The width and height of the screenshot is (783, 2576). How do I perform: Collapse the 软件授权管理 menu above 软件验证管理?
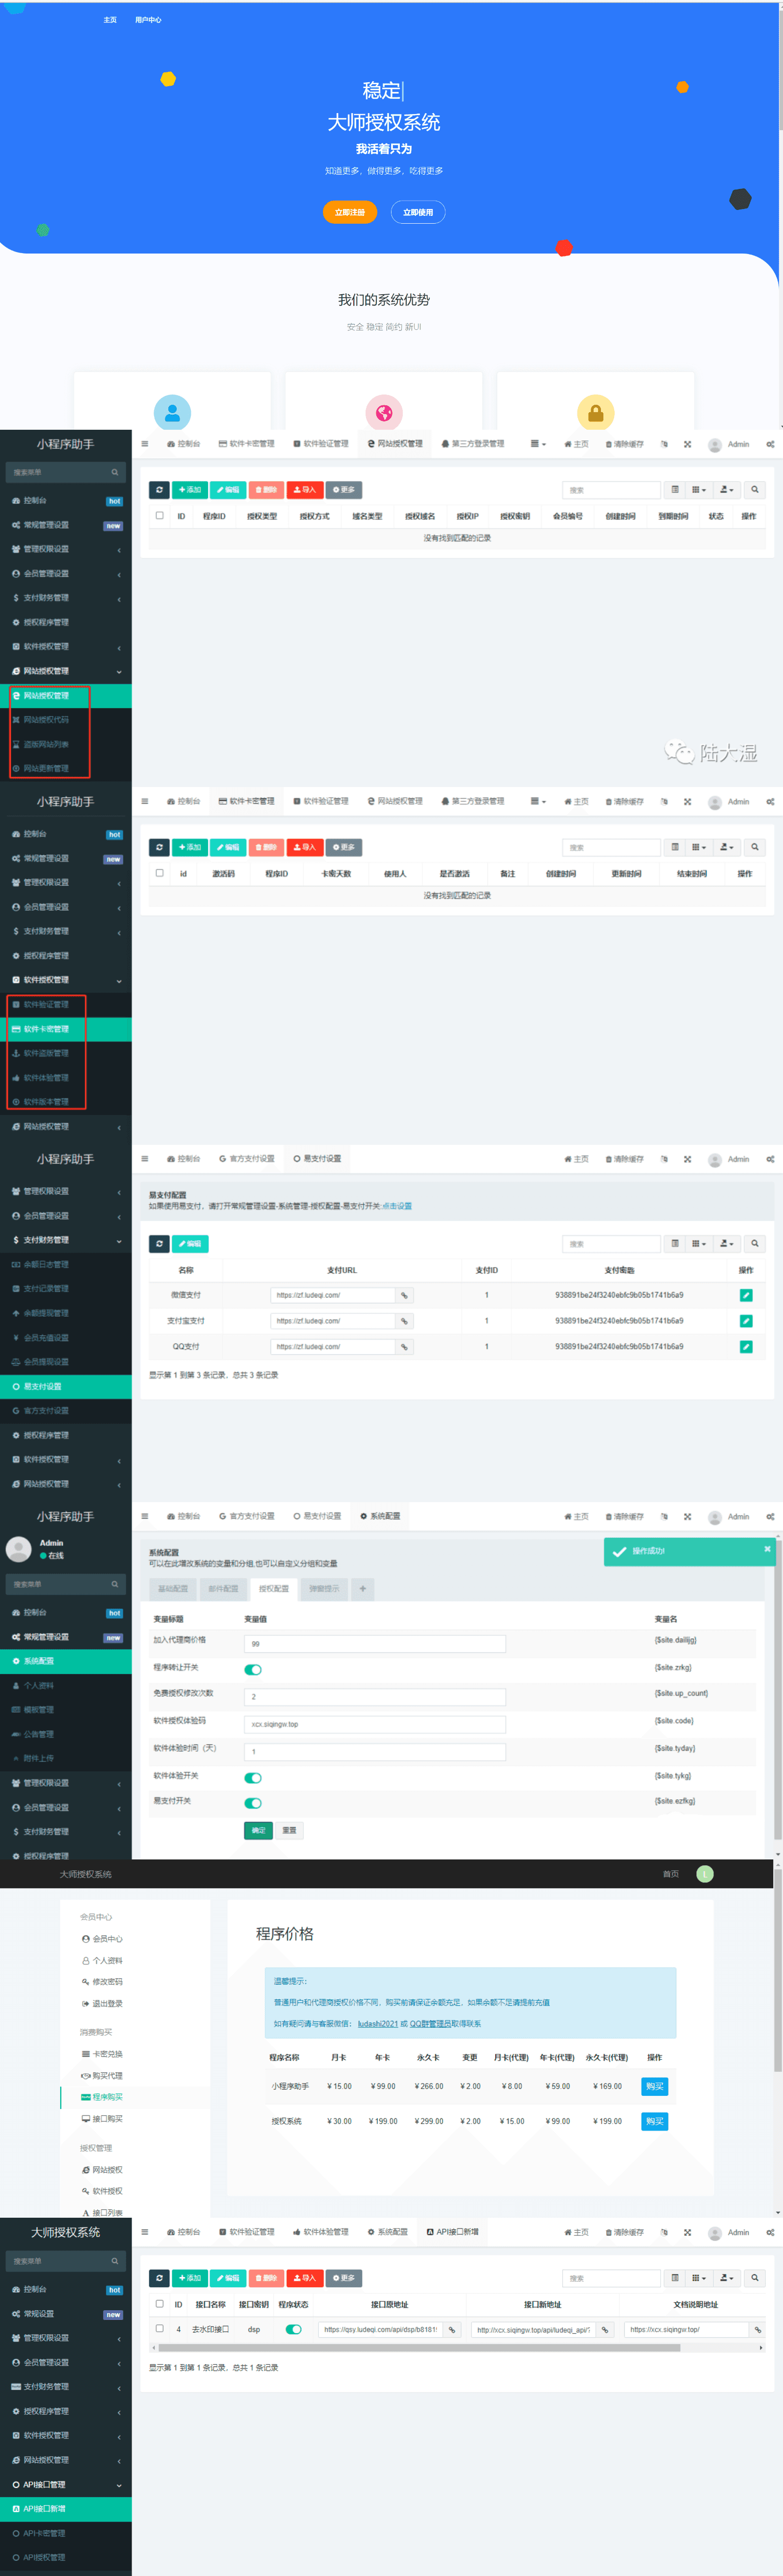coord(65,980)
